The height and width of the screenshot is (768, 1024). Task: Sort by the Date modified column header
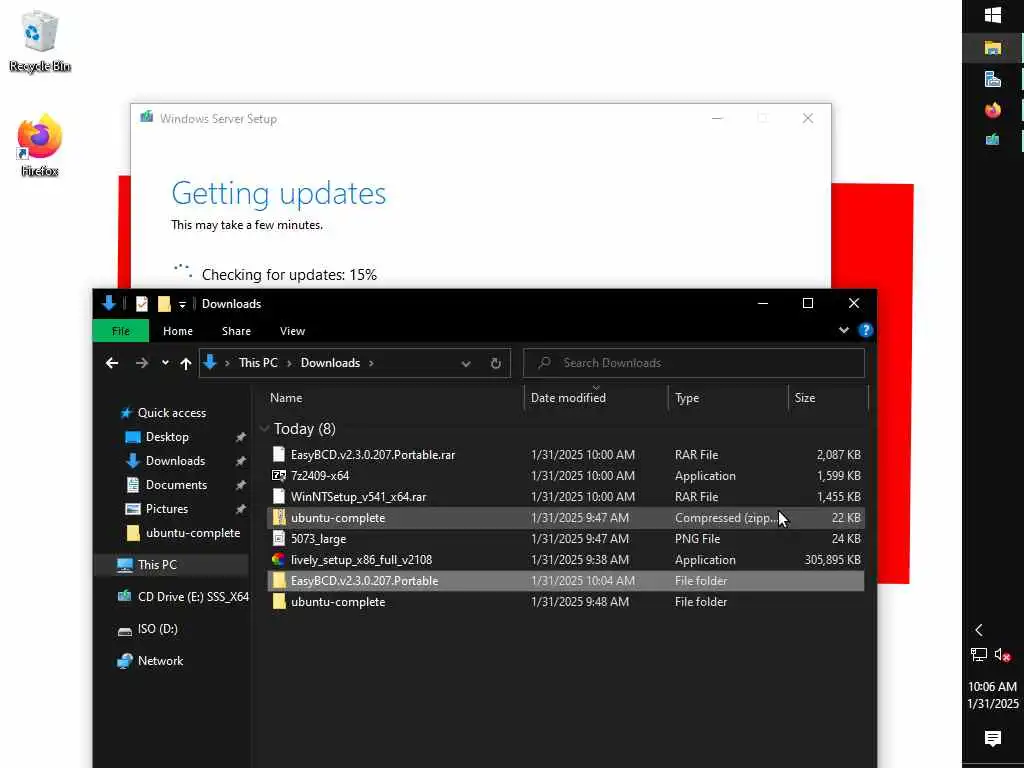[568, 398]
